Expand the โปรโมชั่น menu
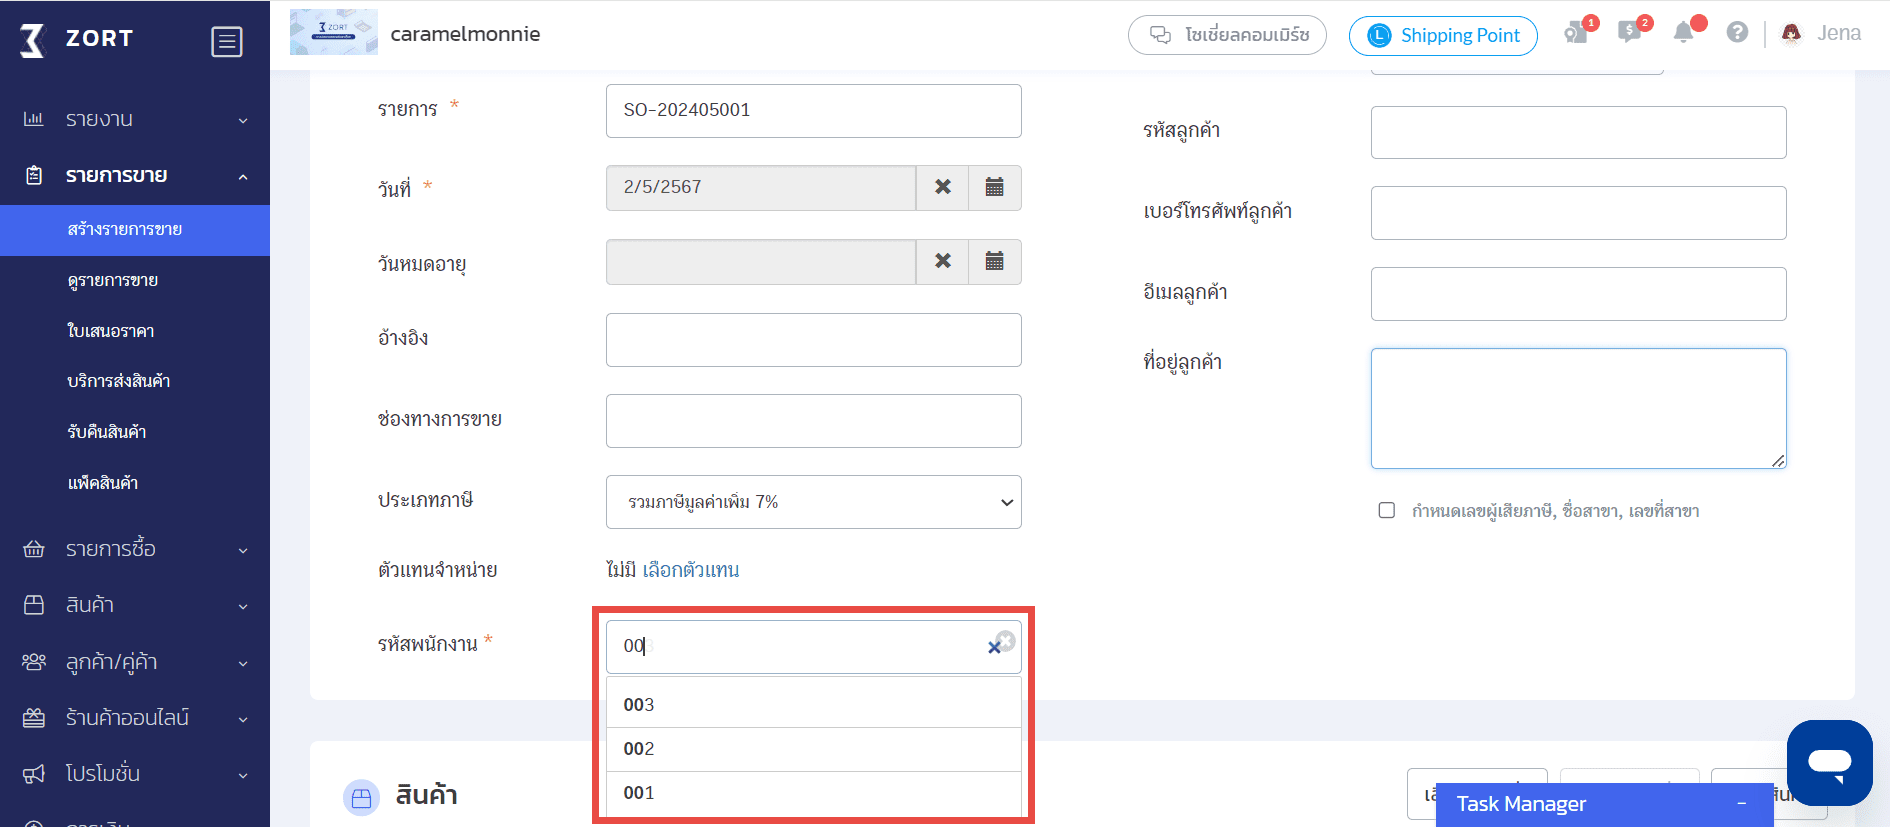The height and width of the screenshot is (827, 1890). click(x=243, y=775)
